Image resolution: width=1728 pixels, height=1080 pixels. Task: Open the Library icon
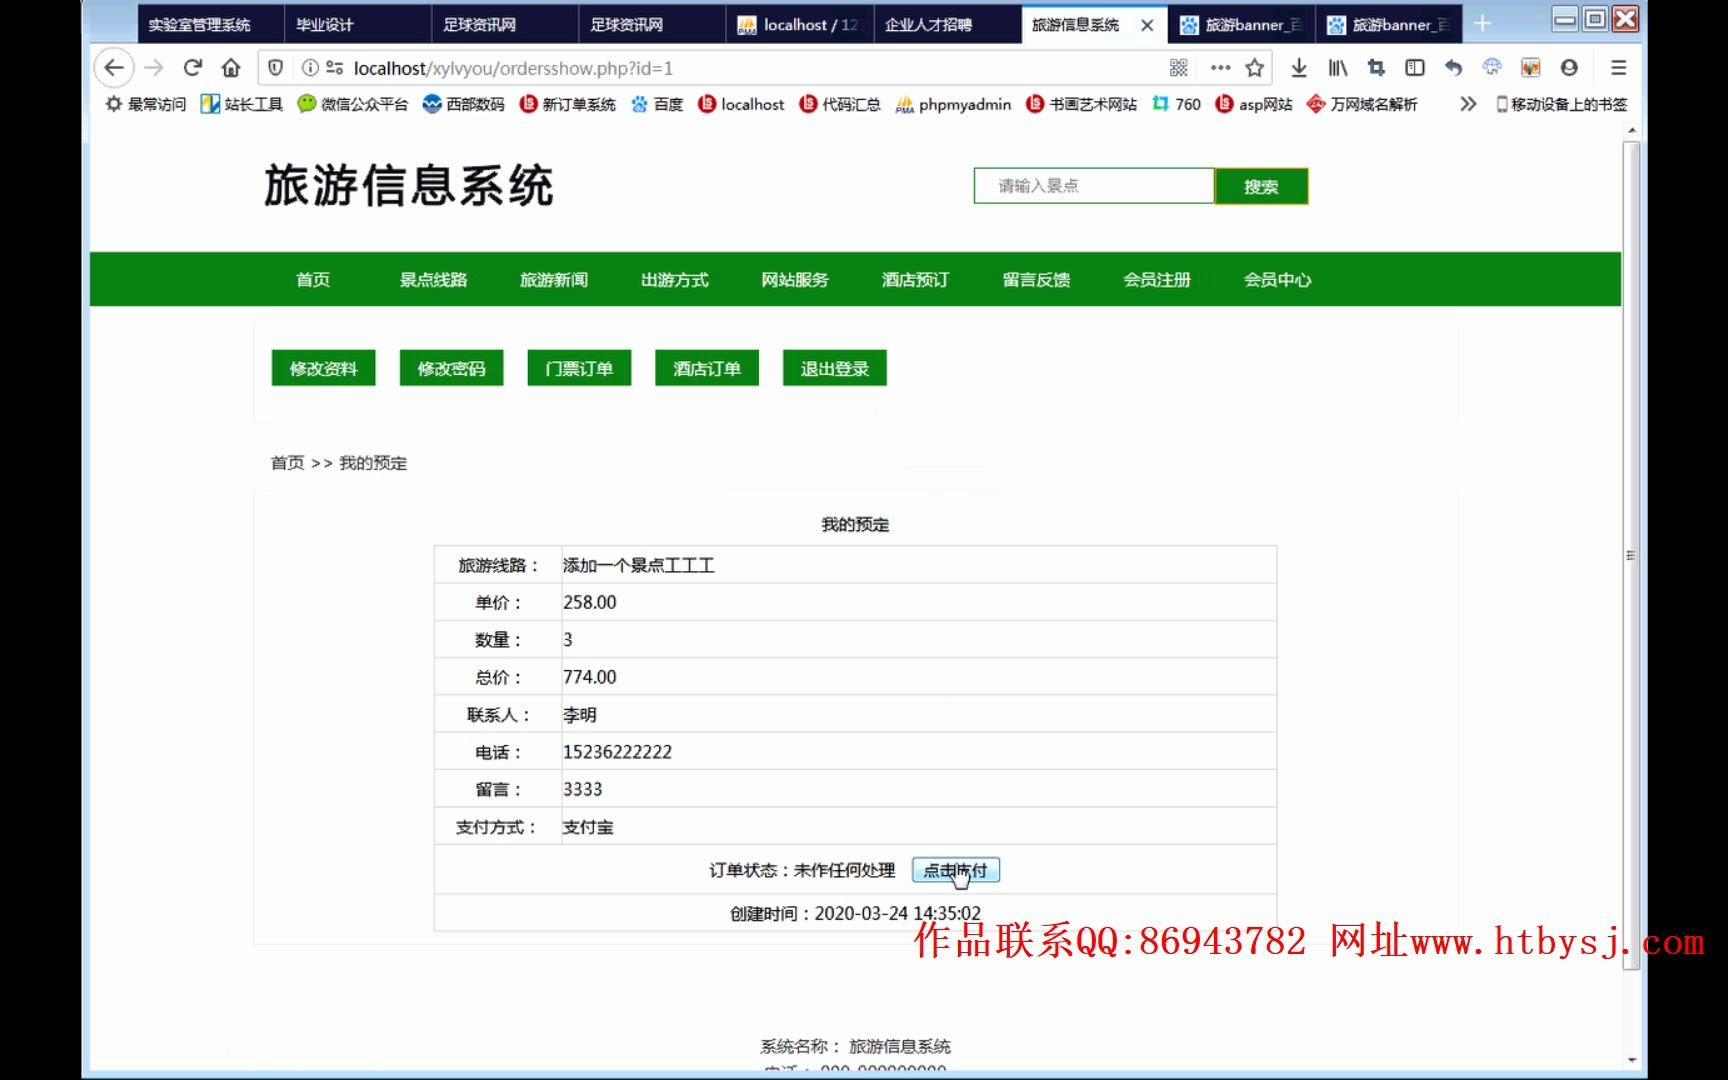(1338, 68)
